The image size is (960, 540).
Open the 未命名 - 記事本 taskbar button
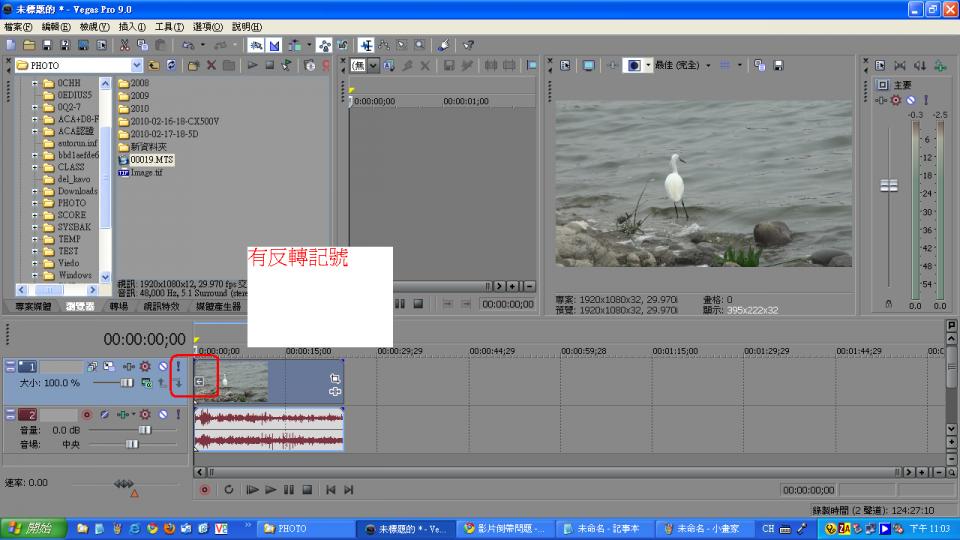(x=603, y=528)
